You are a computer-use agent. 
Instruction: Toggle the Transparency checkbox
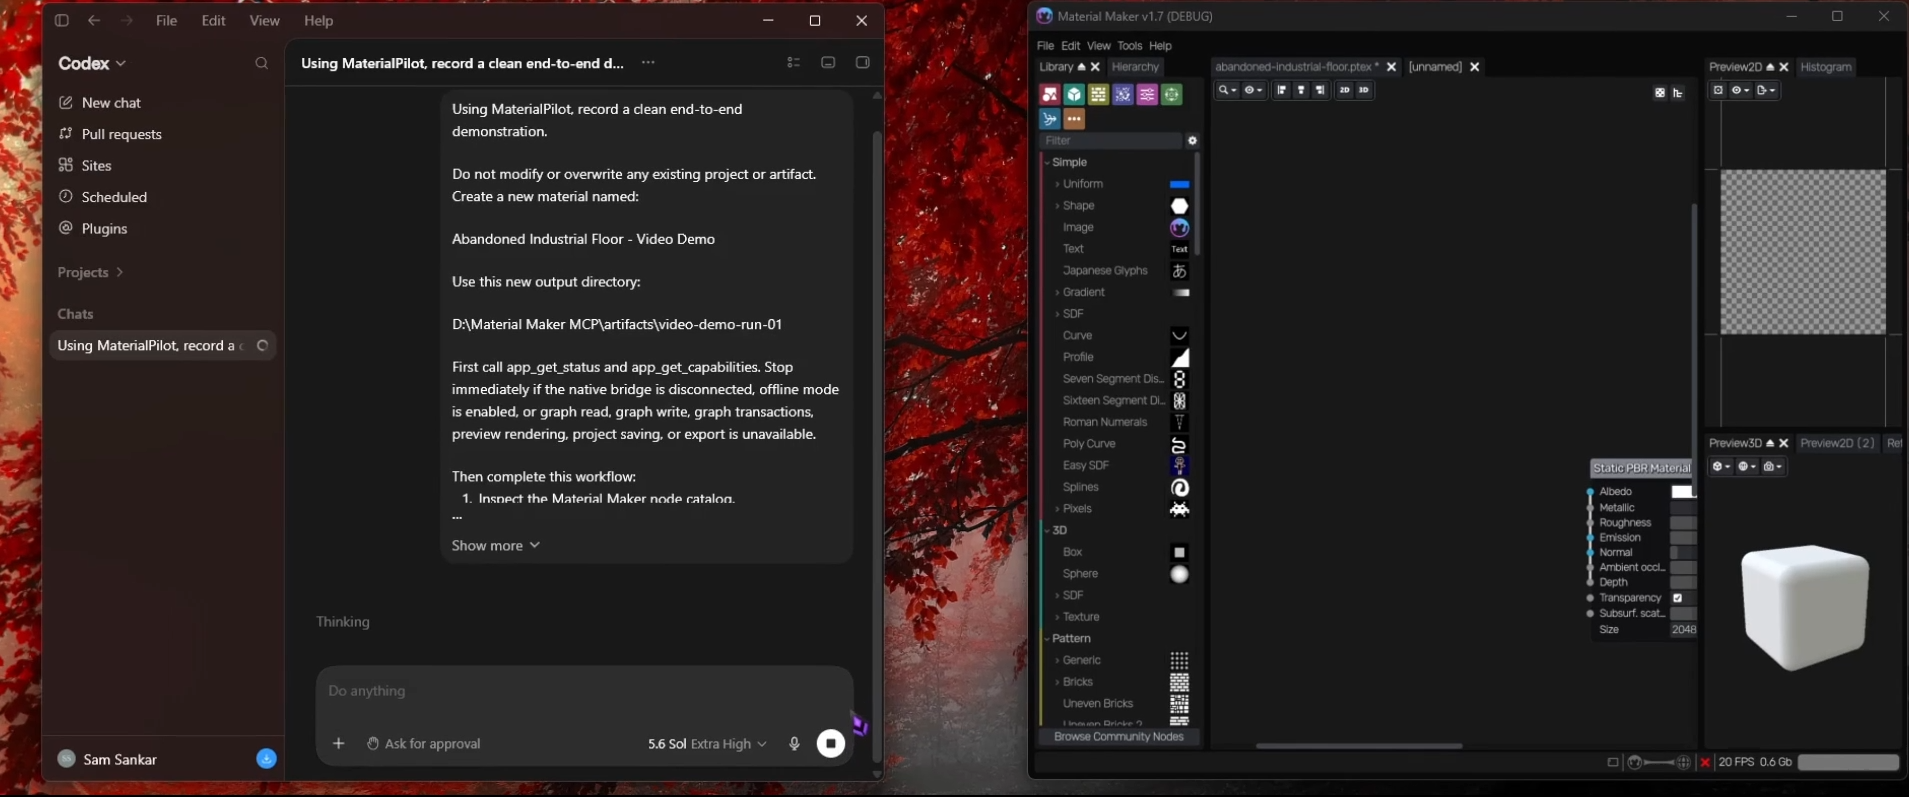[1677, 598]
